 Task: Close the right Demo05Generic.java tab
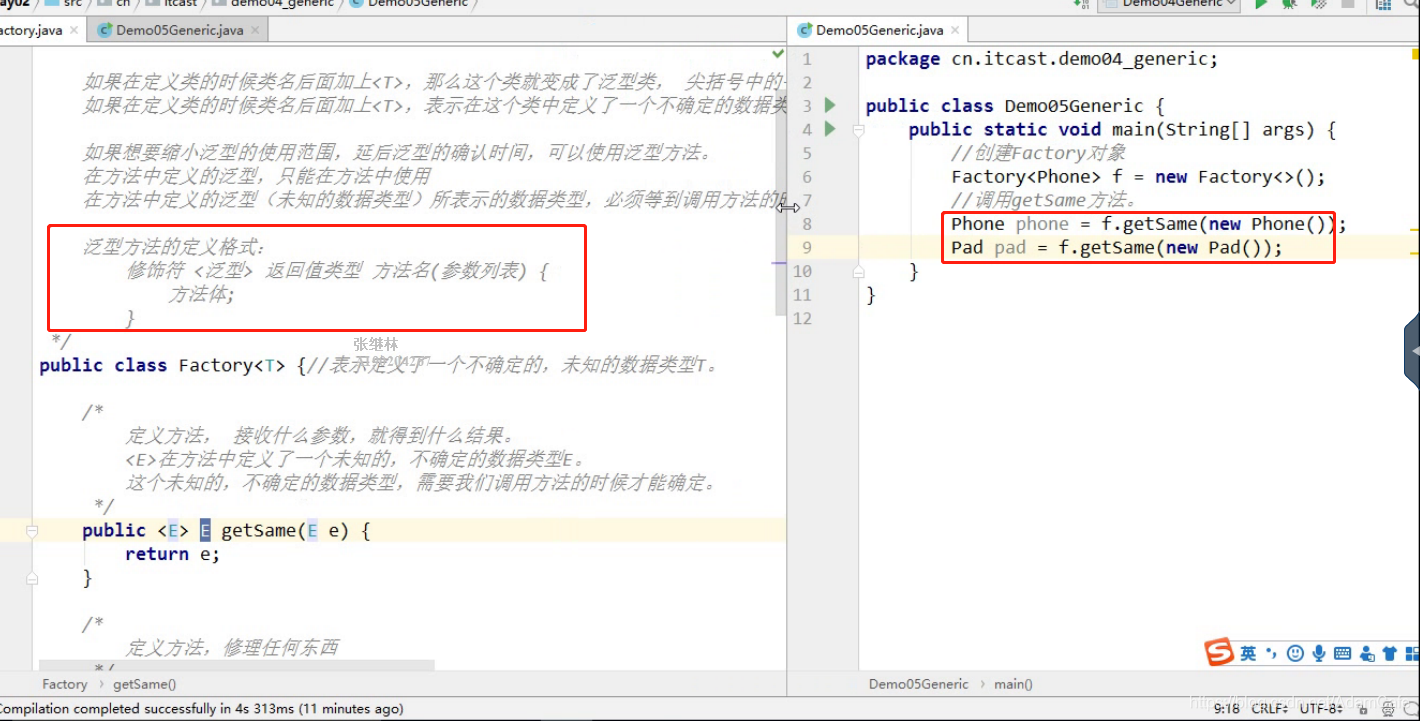click(x=955, y=30)
